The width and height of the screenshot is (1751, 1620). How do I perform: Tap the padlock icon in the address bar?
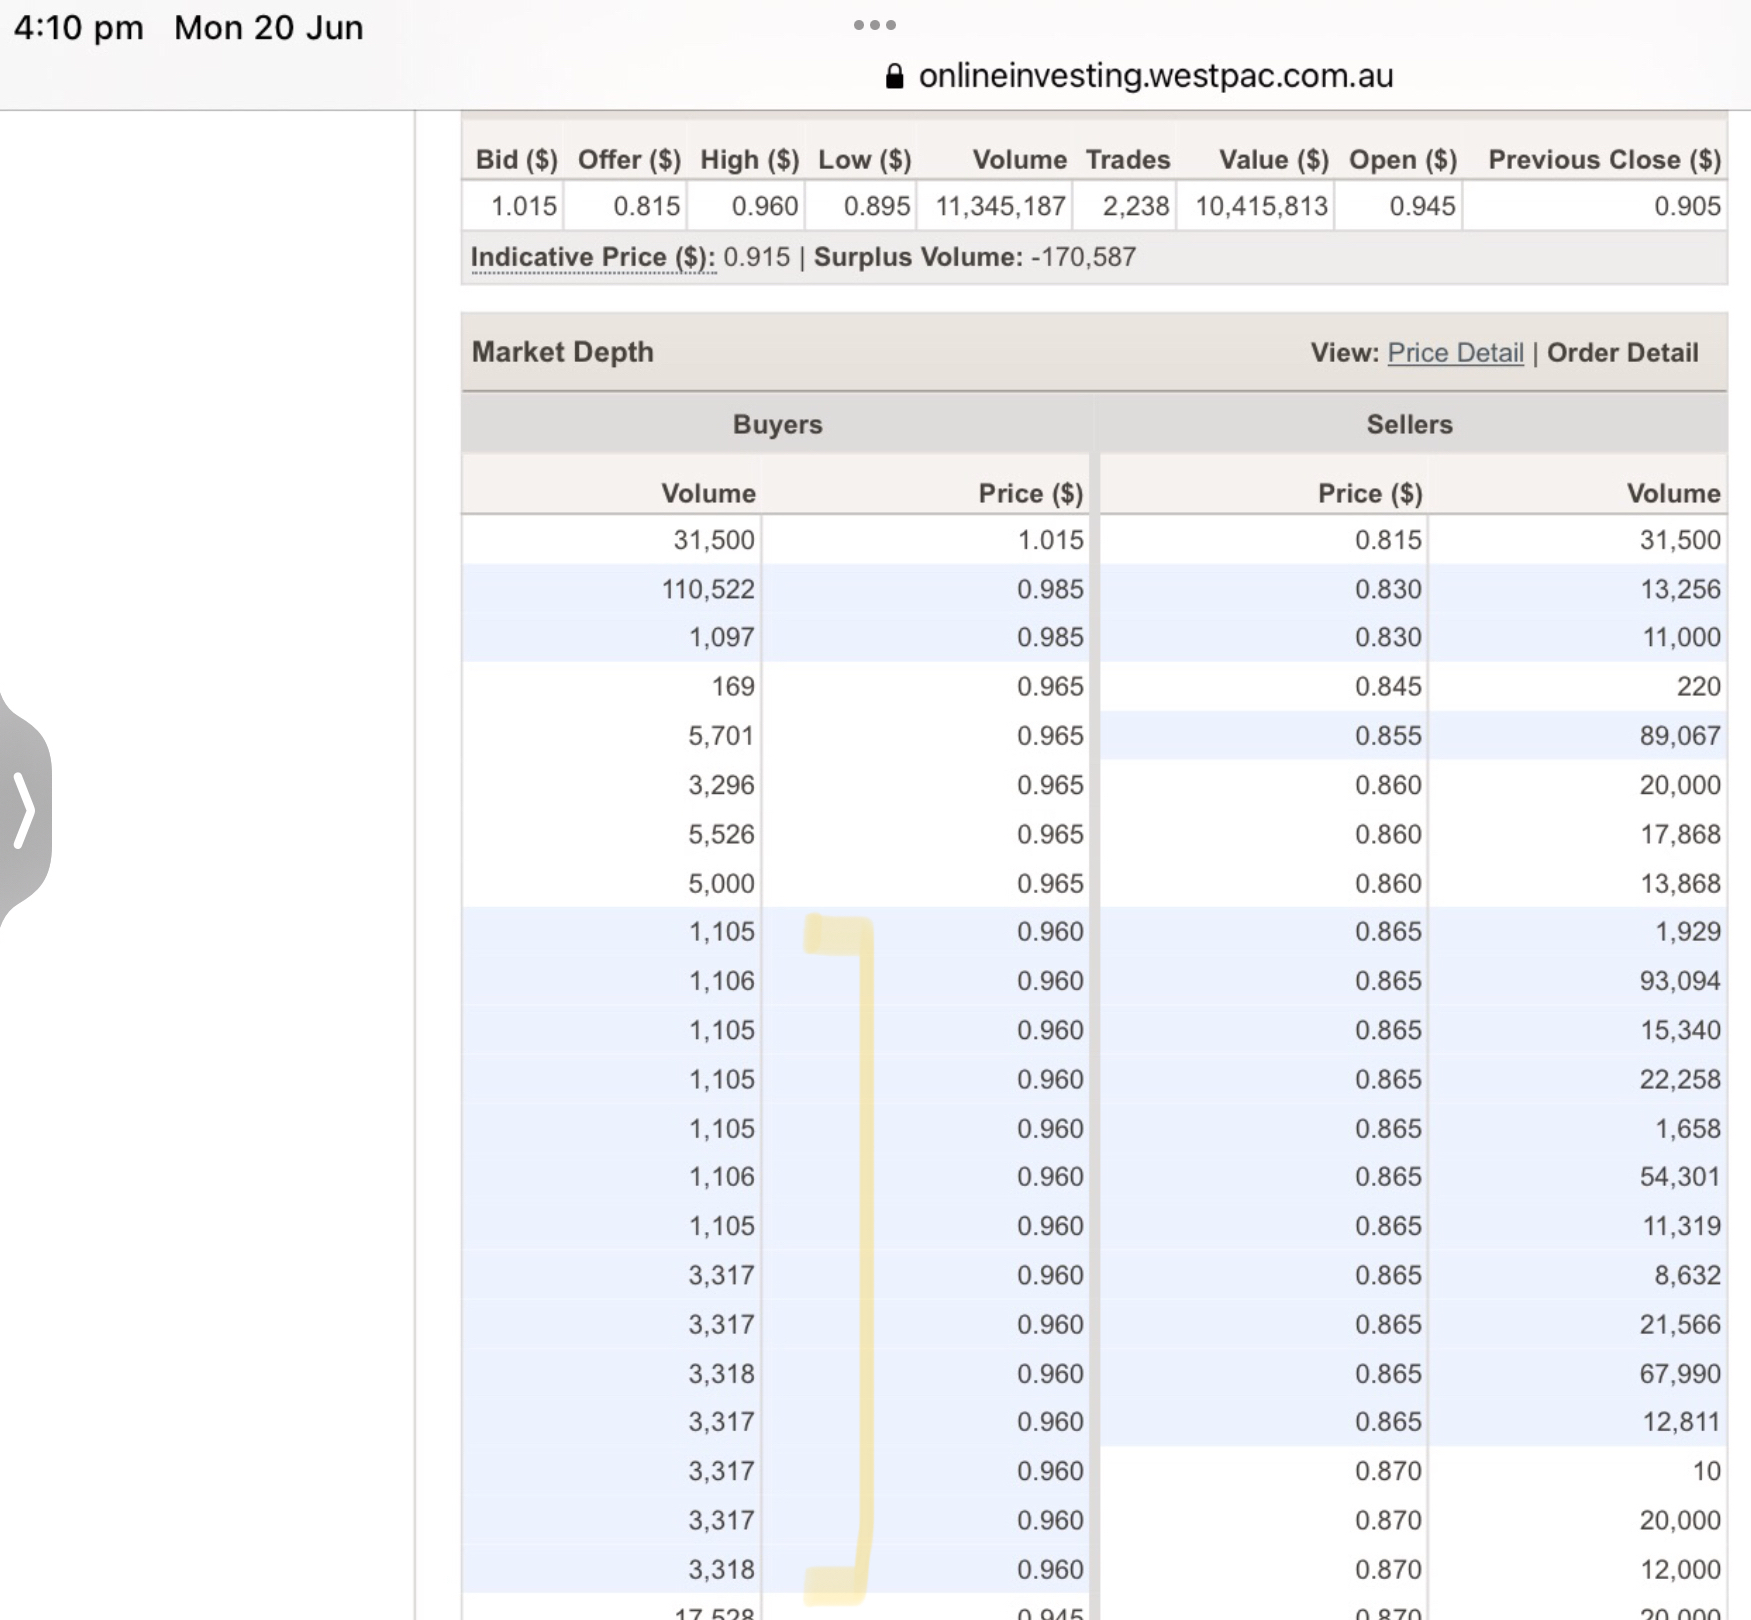(x=895, y=77)
